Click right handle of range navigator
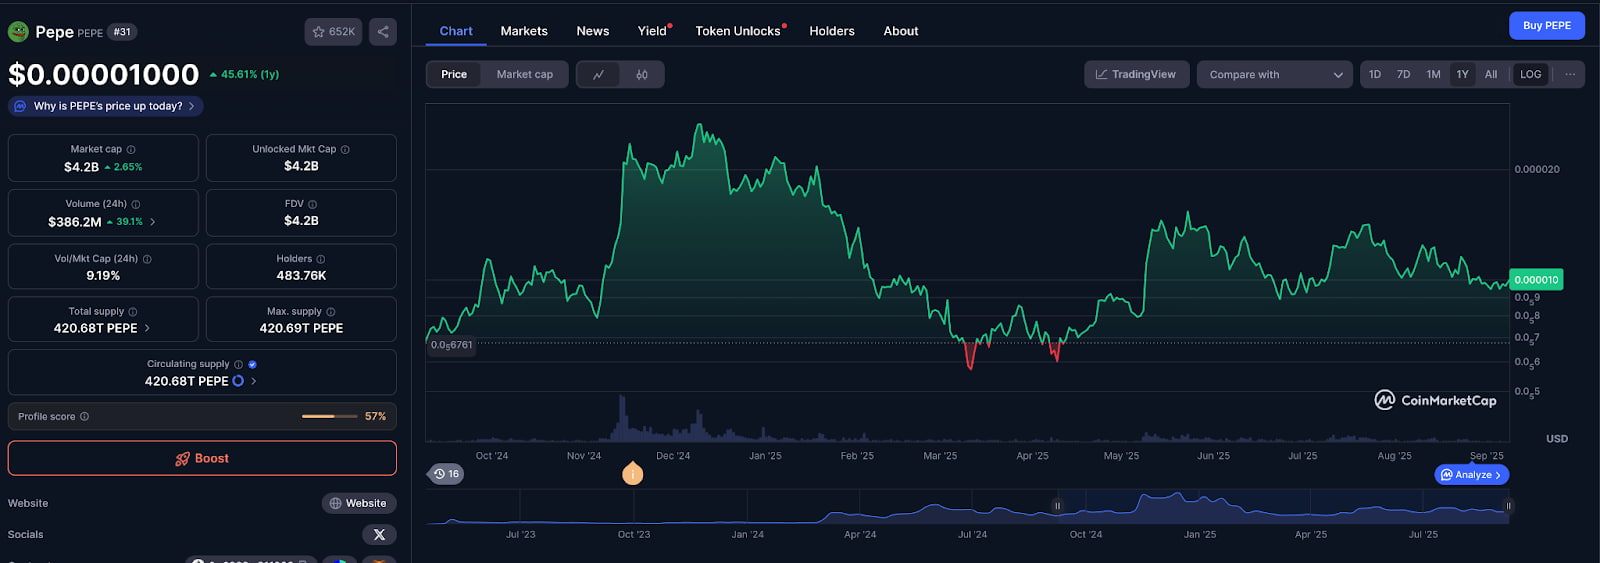1600x563 pixels. pyautogui.click(x=1508, y=506)
